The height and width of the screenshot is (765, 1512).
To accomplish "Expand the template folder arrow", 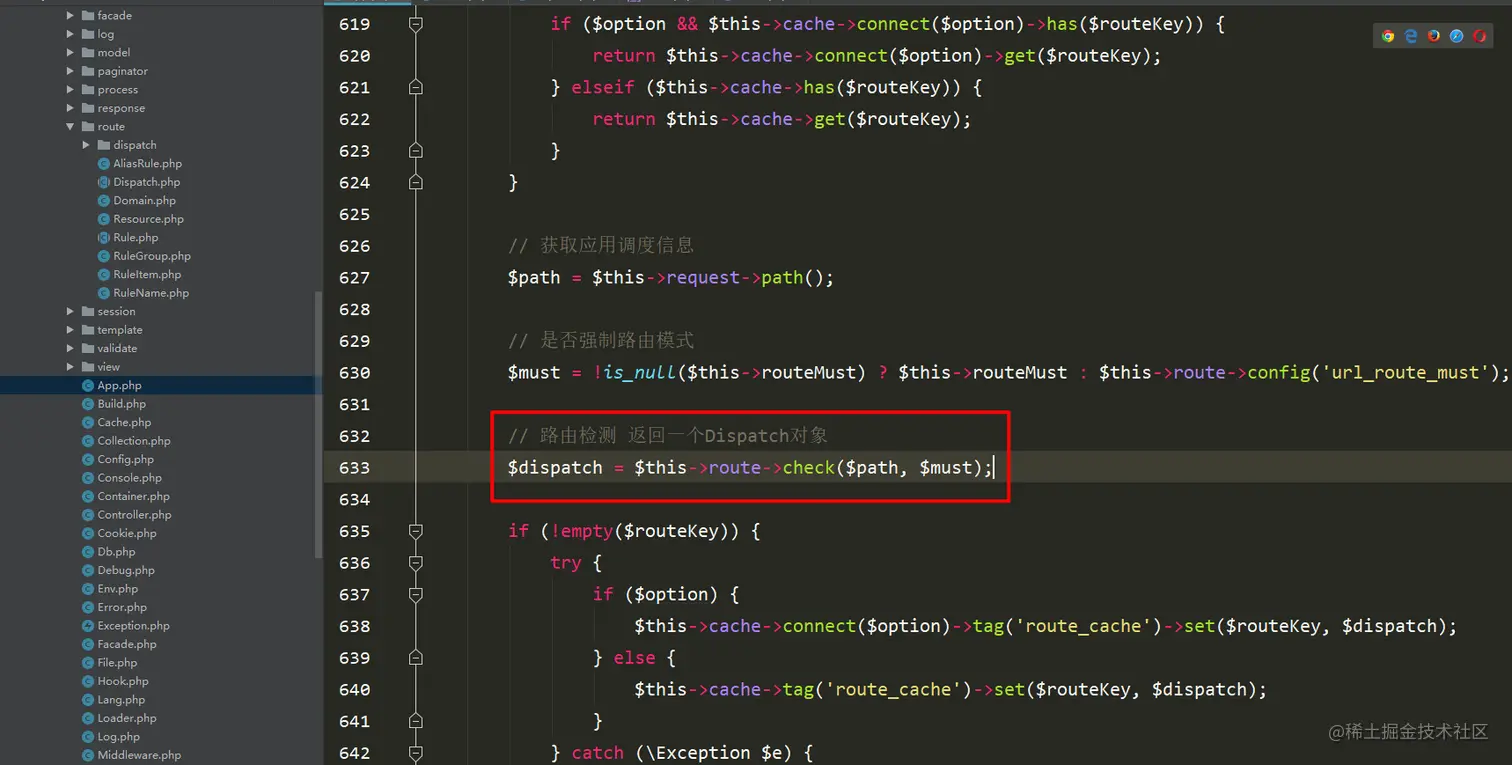I will pos(71,330).
